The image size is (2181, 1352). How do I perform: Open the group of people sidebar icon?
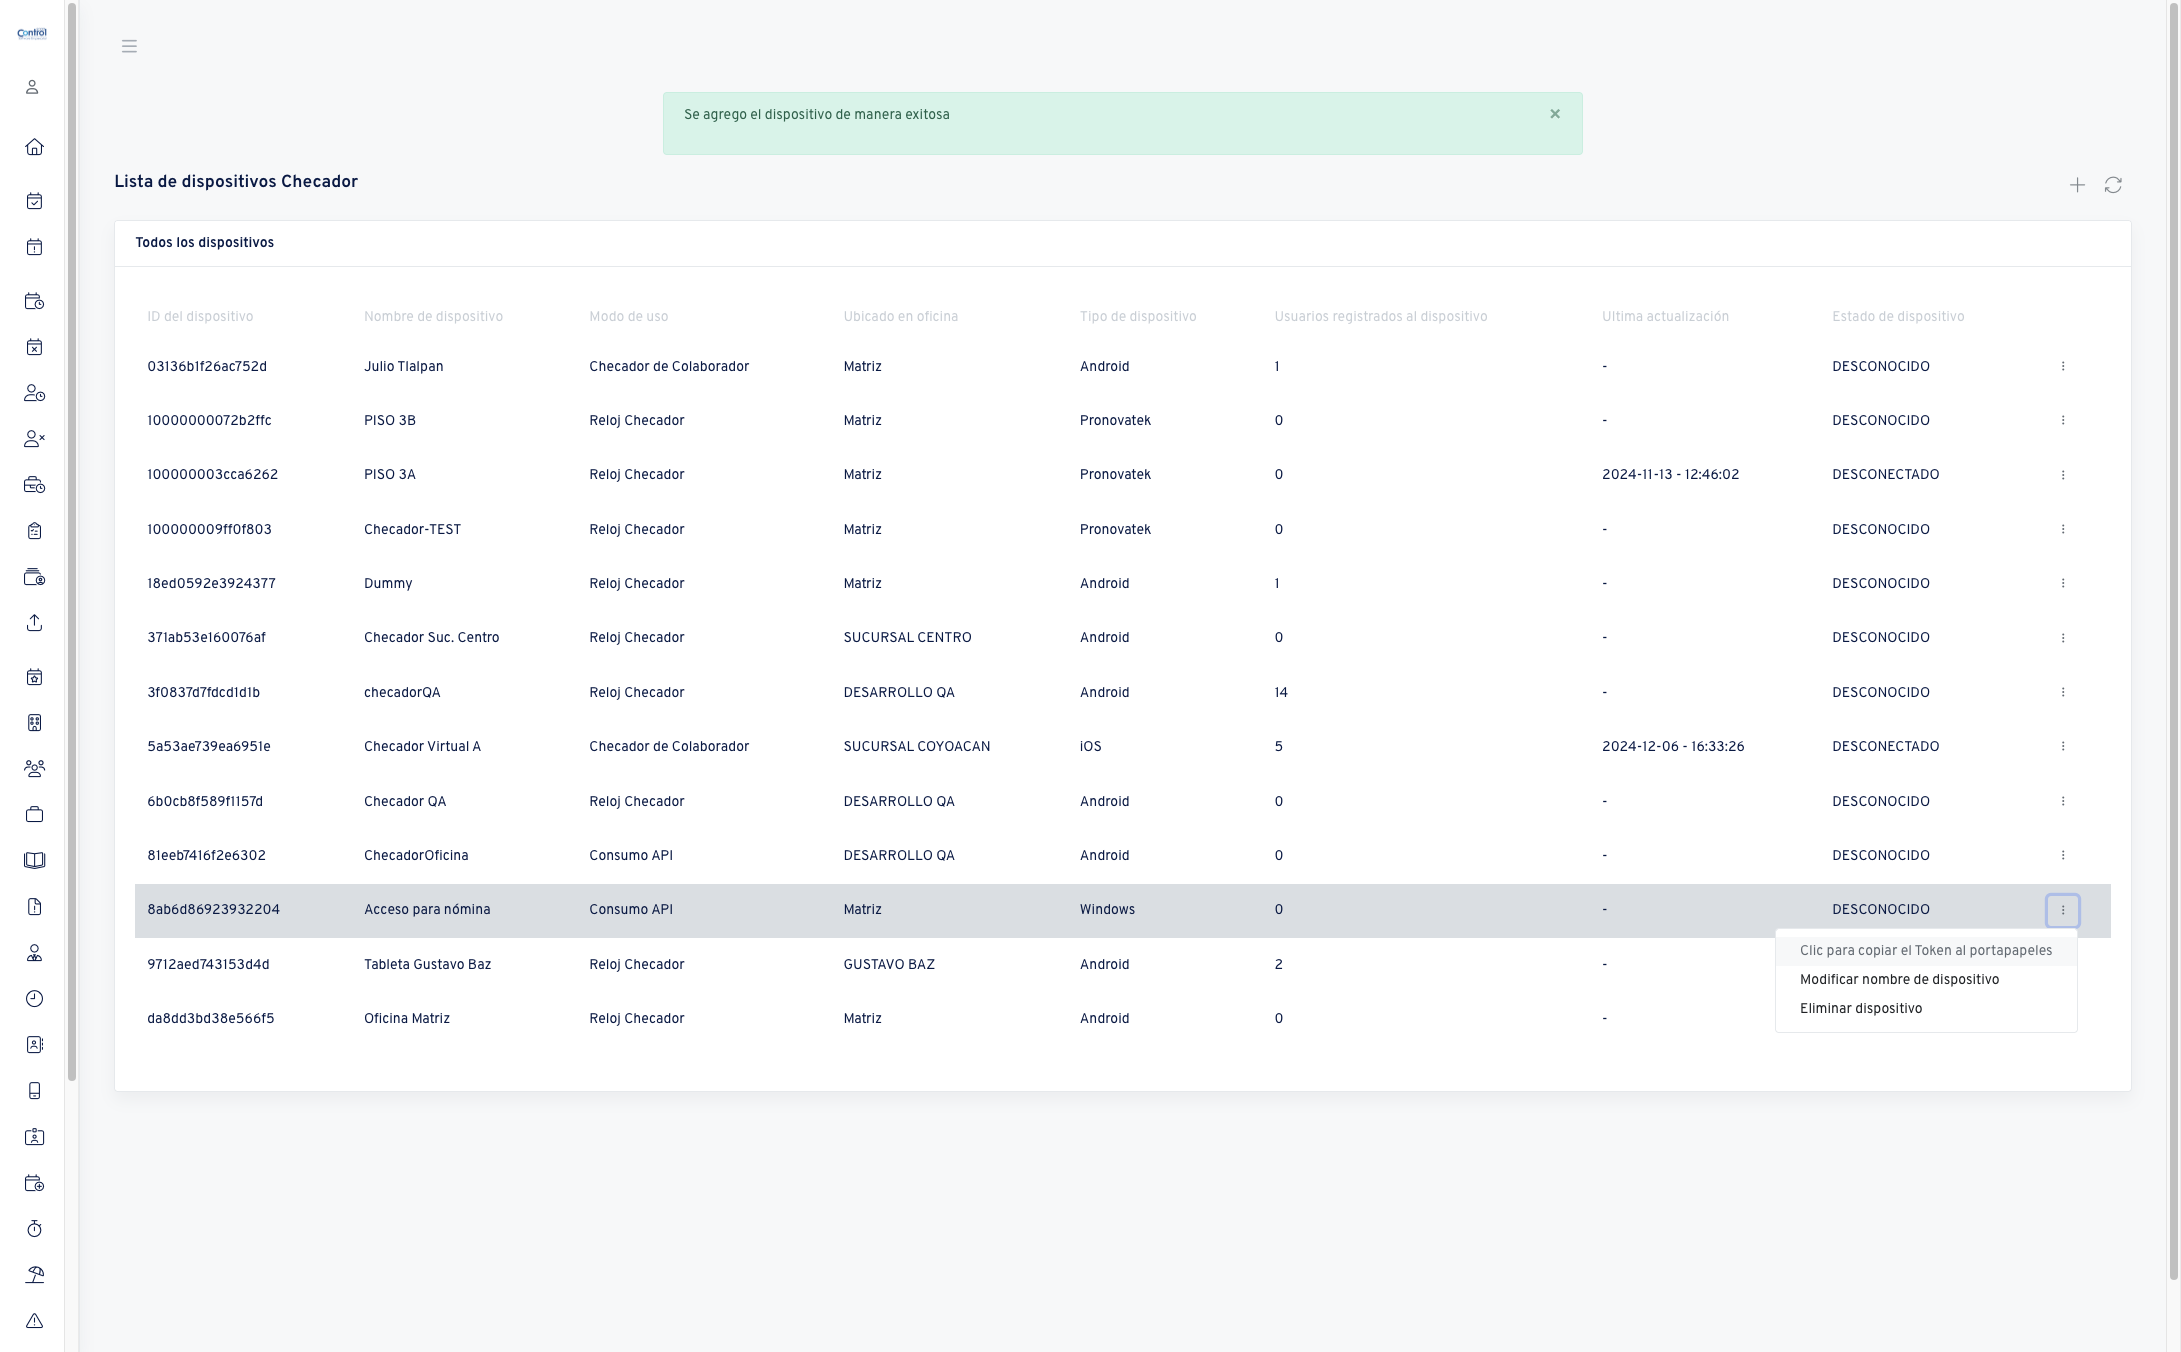click(x=34, y=769)
